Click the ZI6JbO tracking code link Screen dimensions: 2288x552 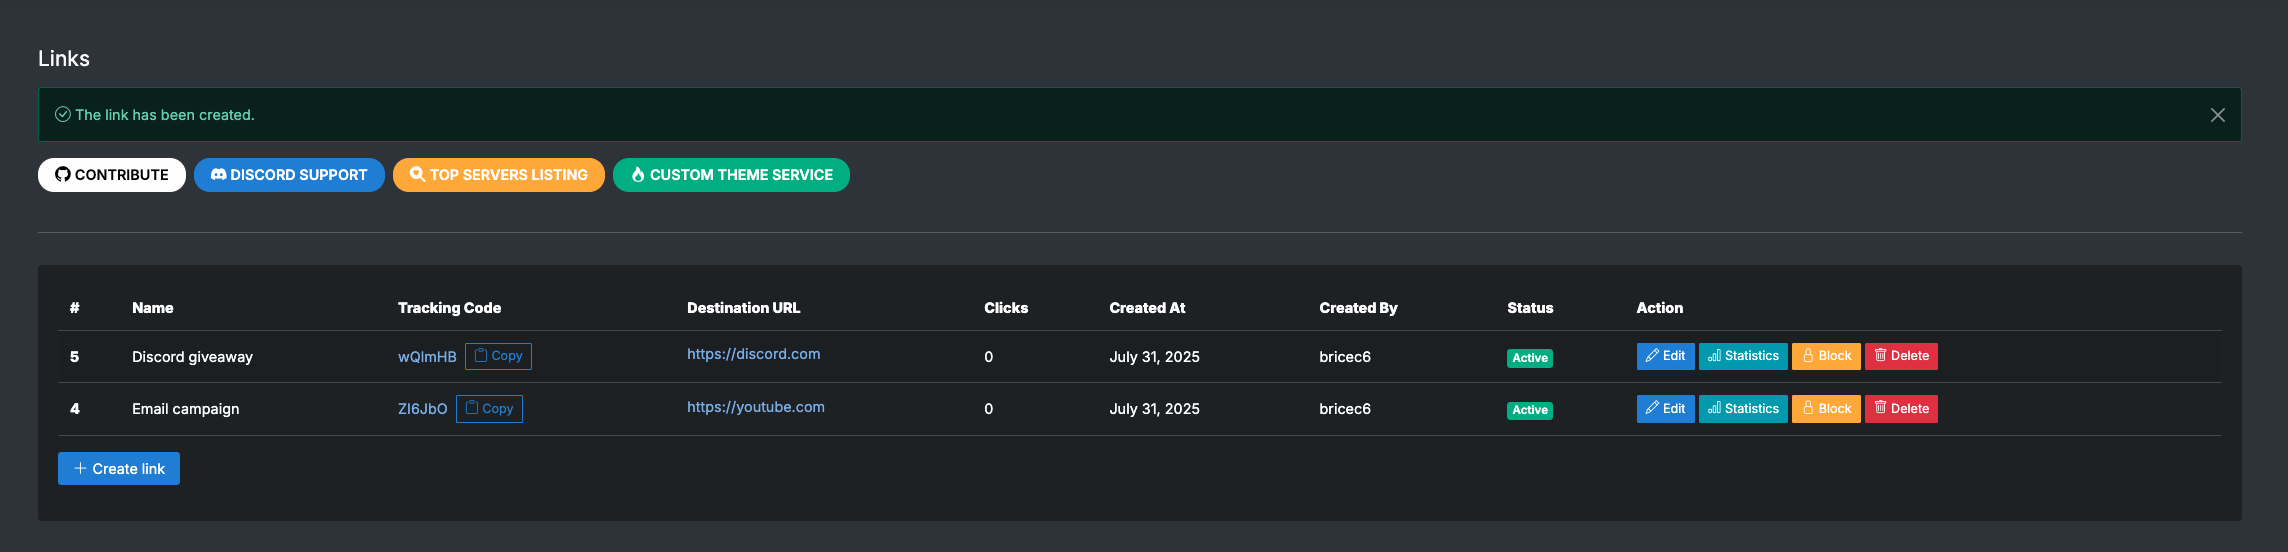coord(422,409)
